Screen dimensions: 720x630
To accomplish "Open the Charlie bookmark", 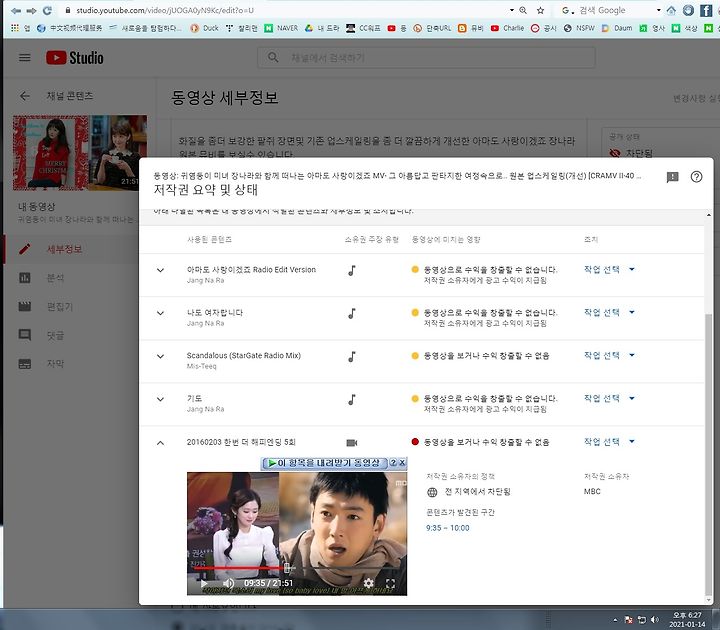I will (507, 28).
